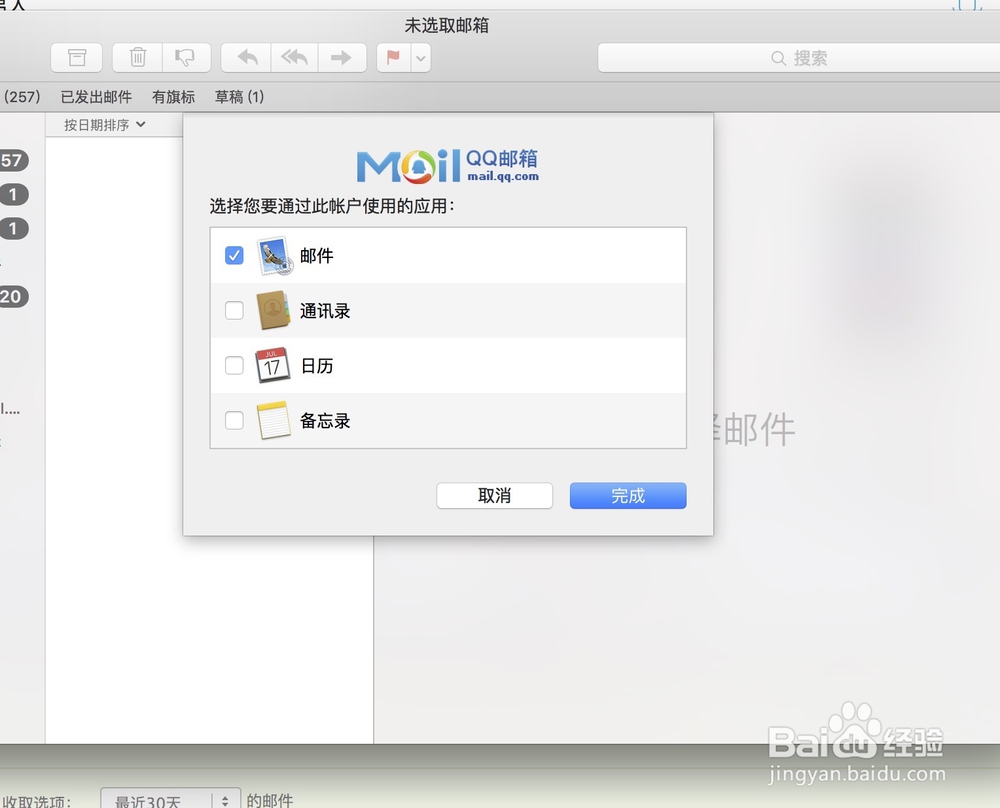
Task: Uncheck the 邮件 checkbox
Action: click(234, 255)
